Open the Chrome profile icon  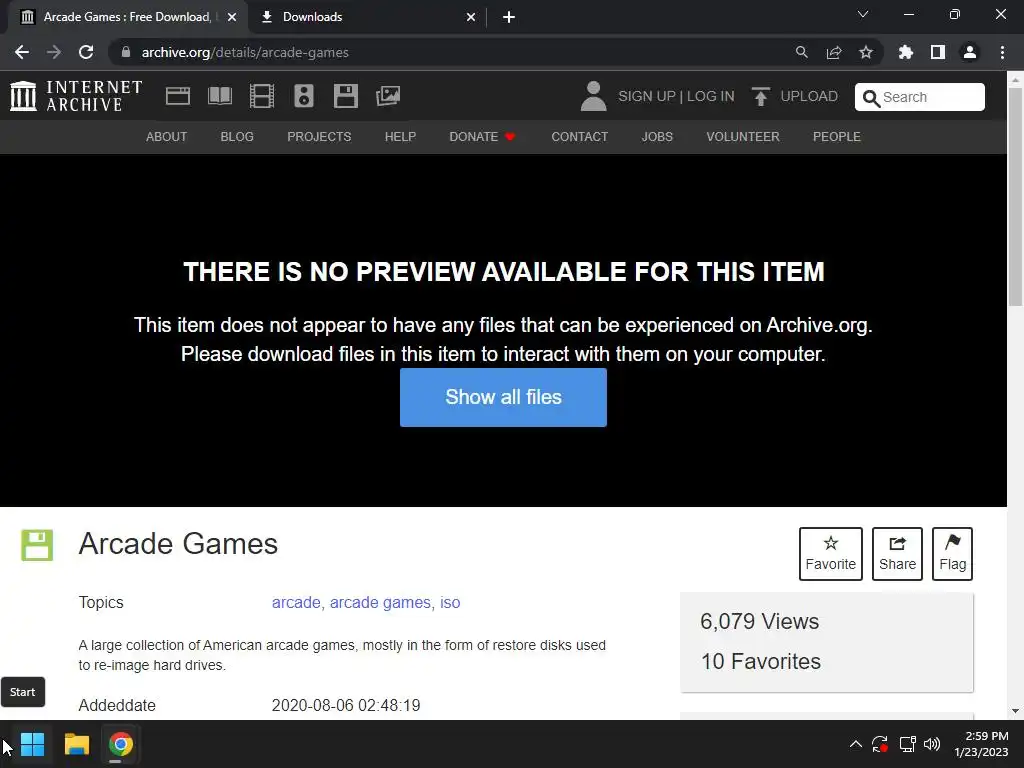970,52
